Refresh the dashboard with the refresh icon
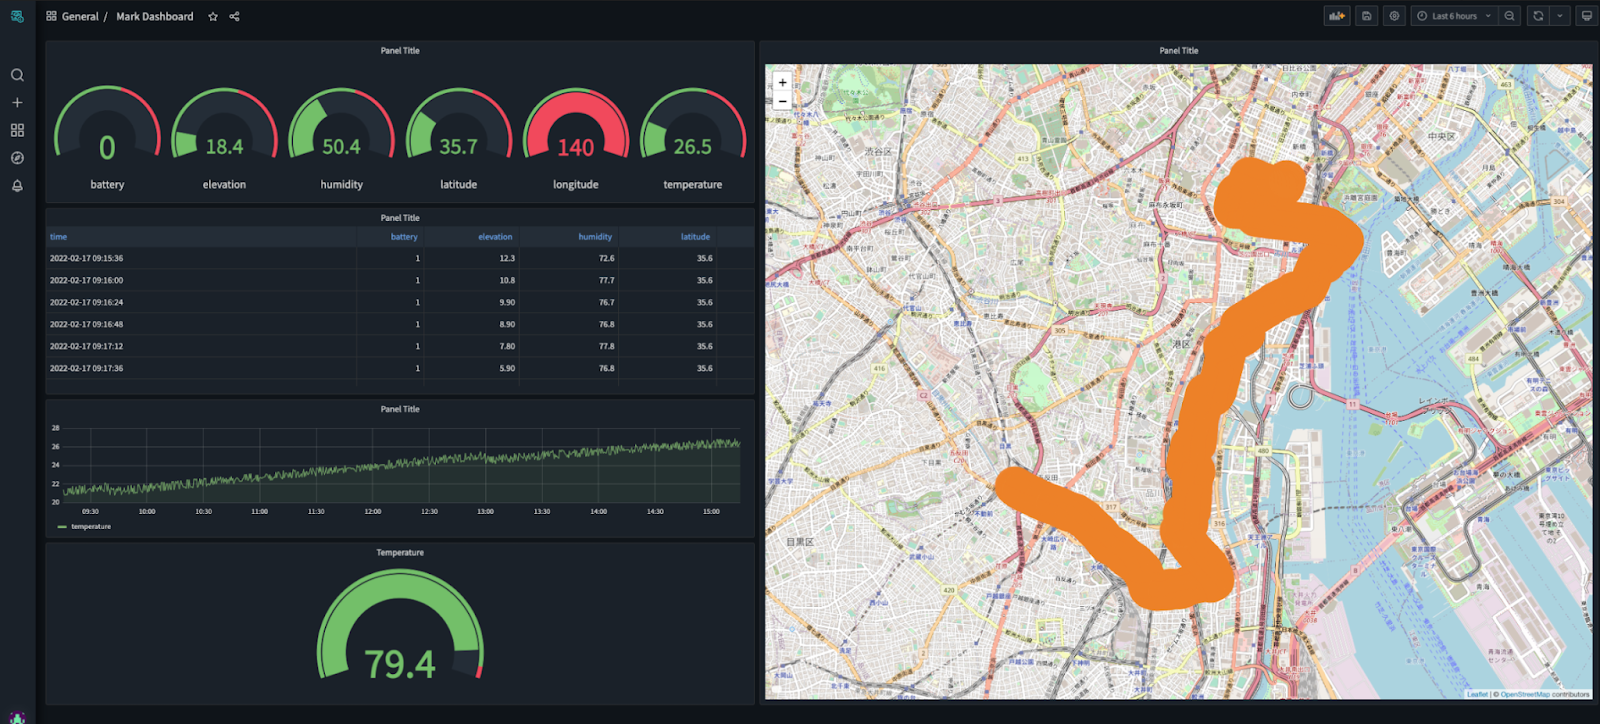The width and height of the screenshot is (1600, 724). click(x=1538, y=16)
